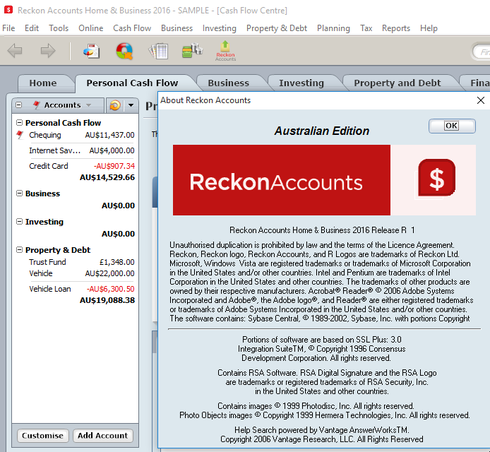Click OK in the About dialog

(452, 126)
